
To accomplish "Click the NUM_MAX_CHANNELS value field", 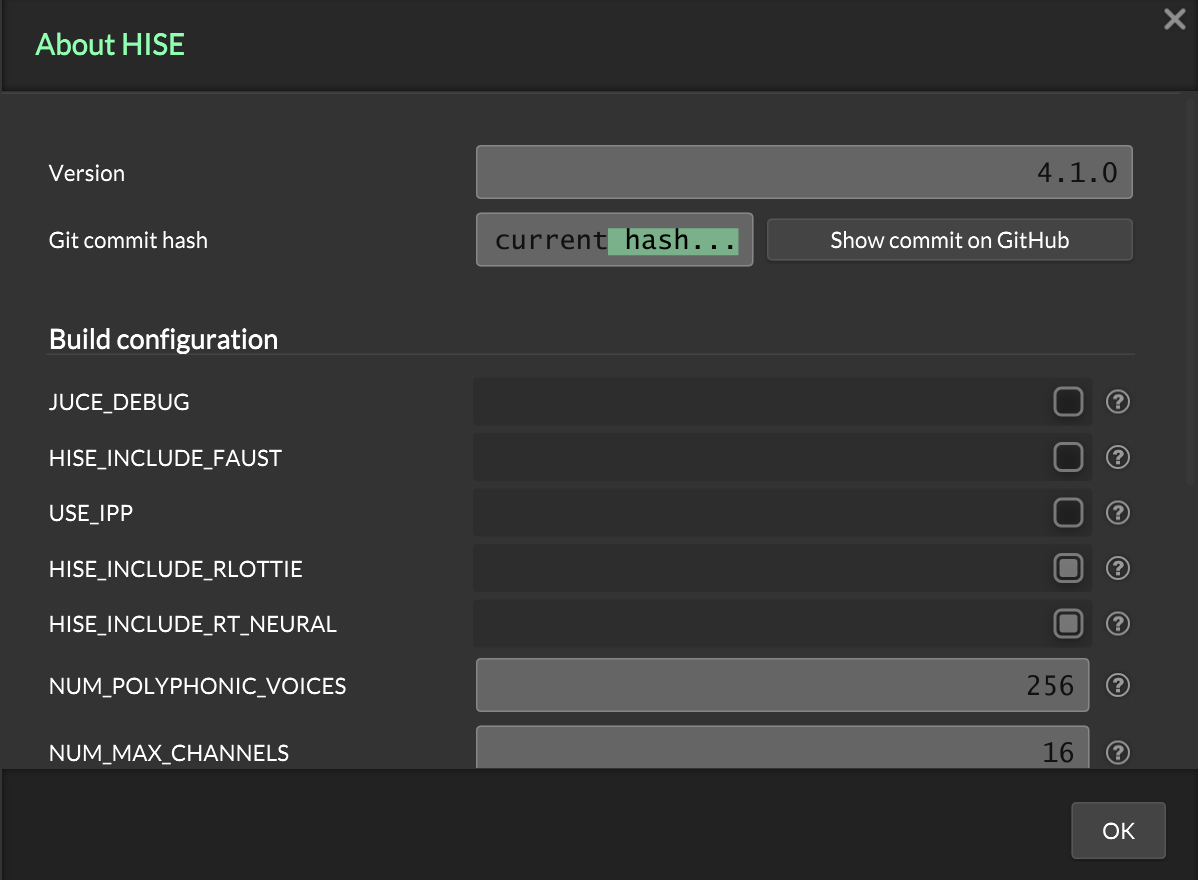I will pyautogui.click(x=781, y=750).
